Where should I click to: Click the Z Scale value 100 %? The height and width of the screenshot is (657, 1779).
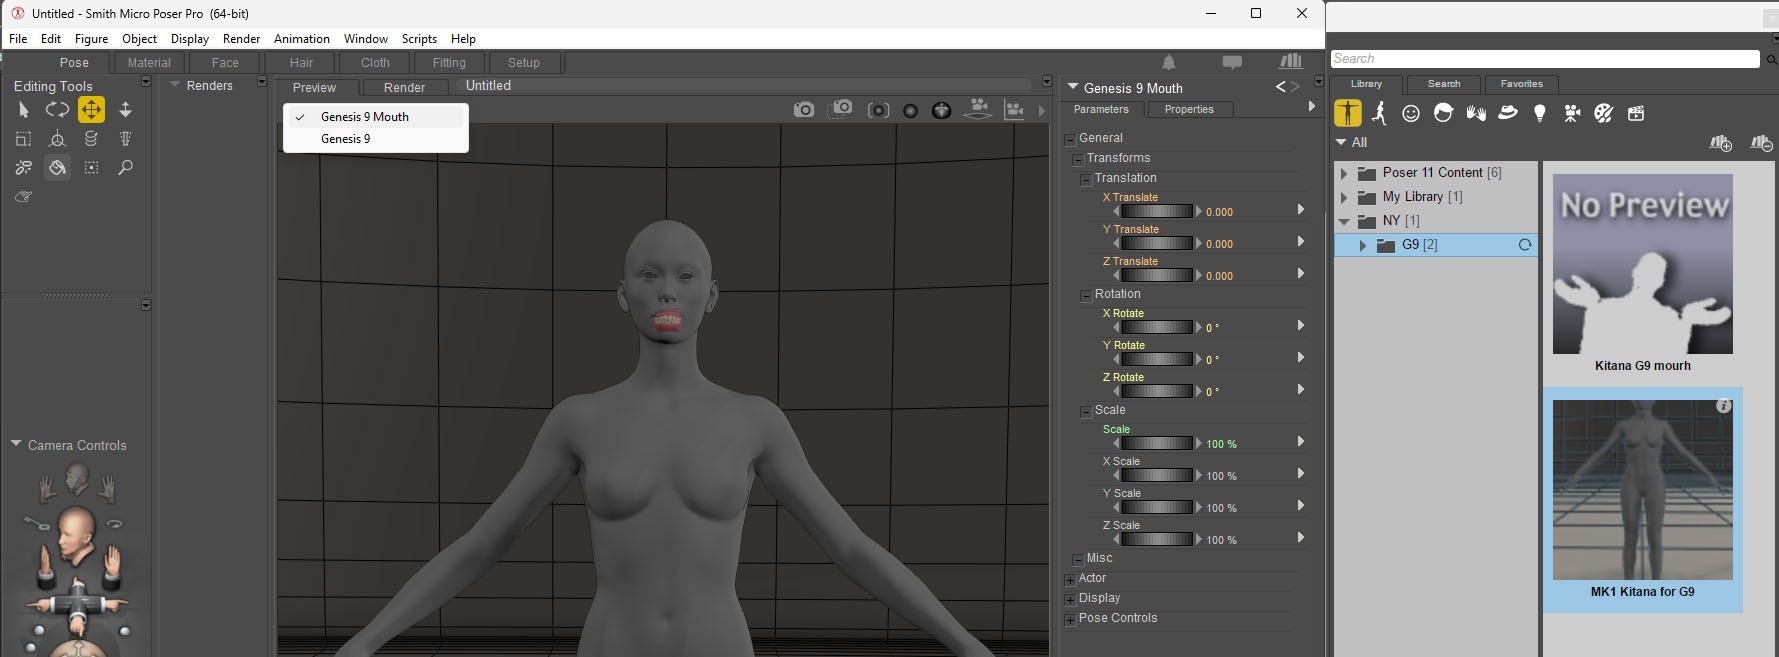pos(1221,540)
